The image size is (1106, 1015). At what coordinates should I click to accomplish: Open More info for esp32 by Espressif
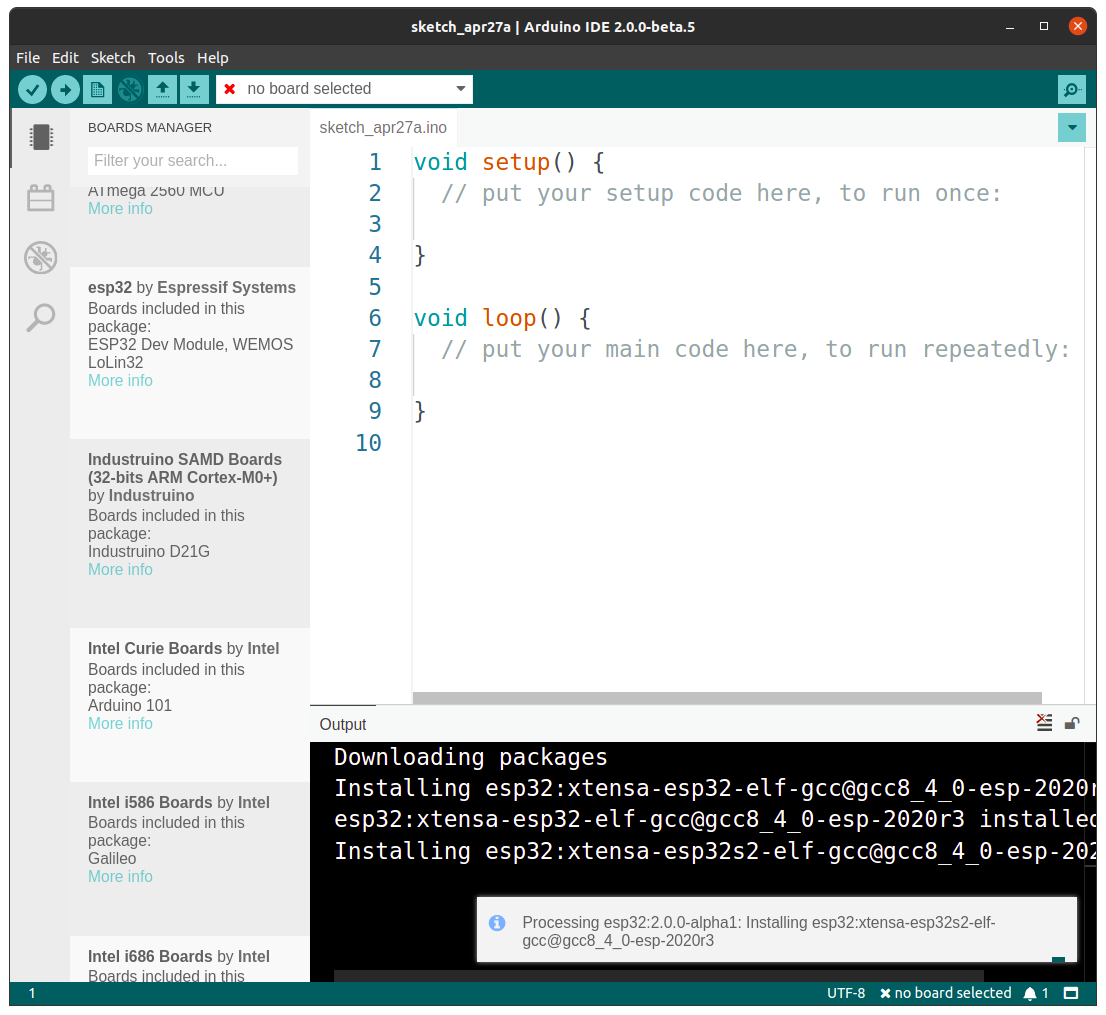pos(120,380)
